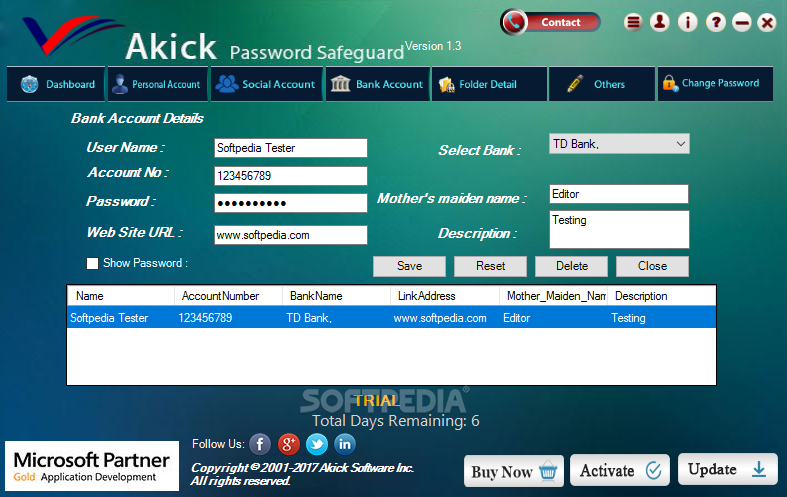The image size is (787, 497).
Task: Switch to the Personal Account tab label
Action: pos(166,84)
